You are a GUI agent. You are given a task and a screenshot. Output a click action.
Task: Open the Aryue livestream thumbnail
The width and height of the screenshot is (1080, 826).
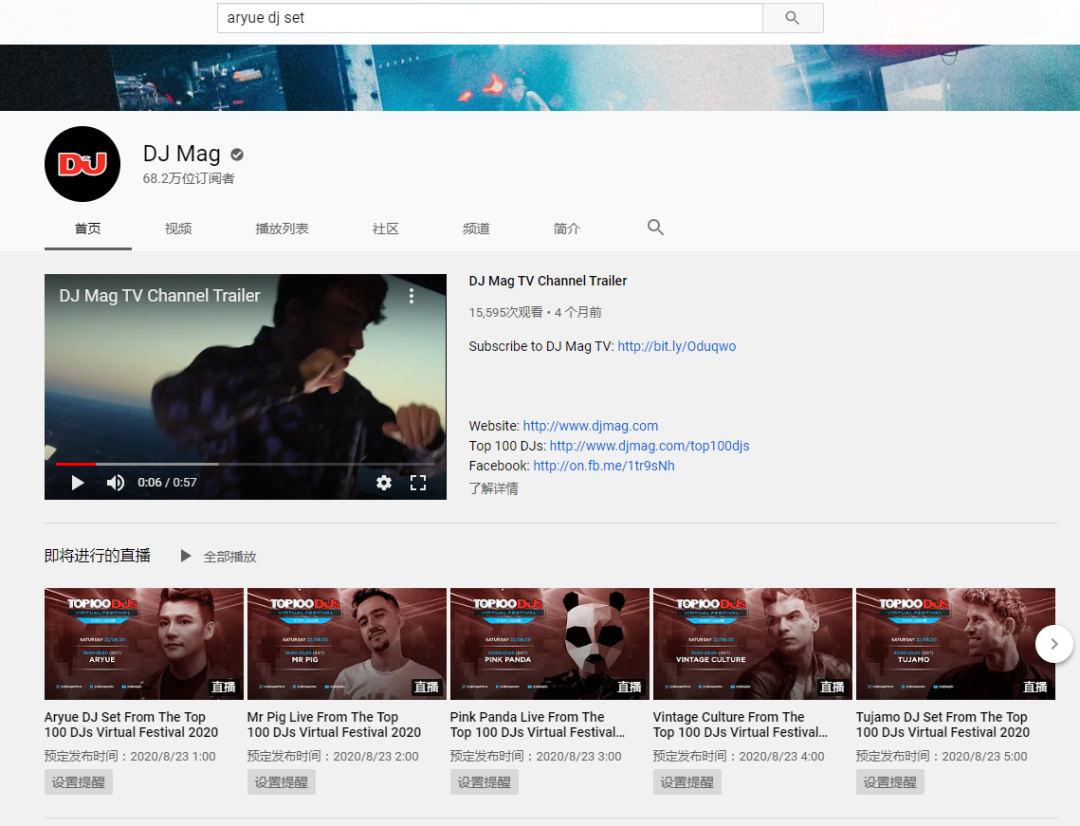click(x=144, y=643)
